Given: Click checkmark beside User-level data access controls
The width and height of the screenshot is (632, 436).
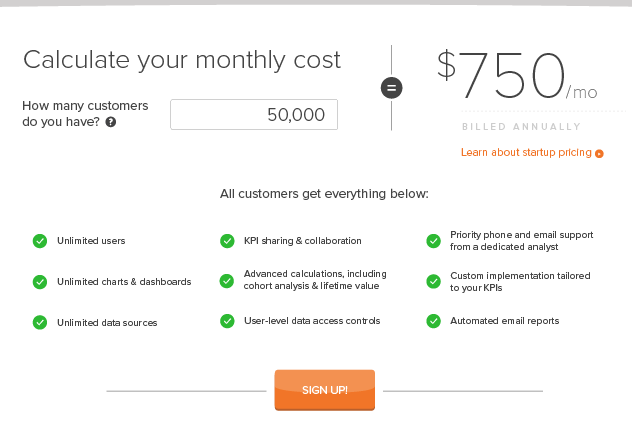Looking at the screenshot, I should pyautogui.click(x=227, y=321).
